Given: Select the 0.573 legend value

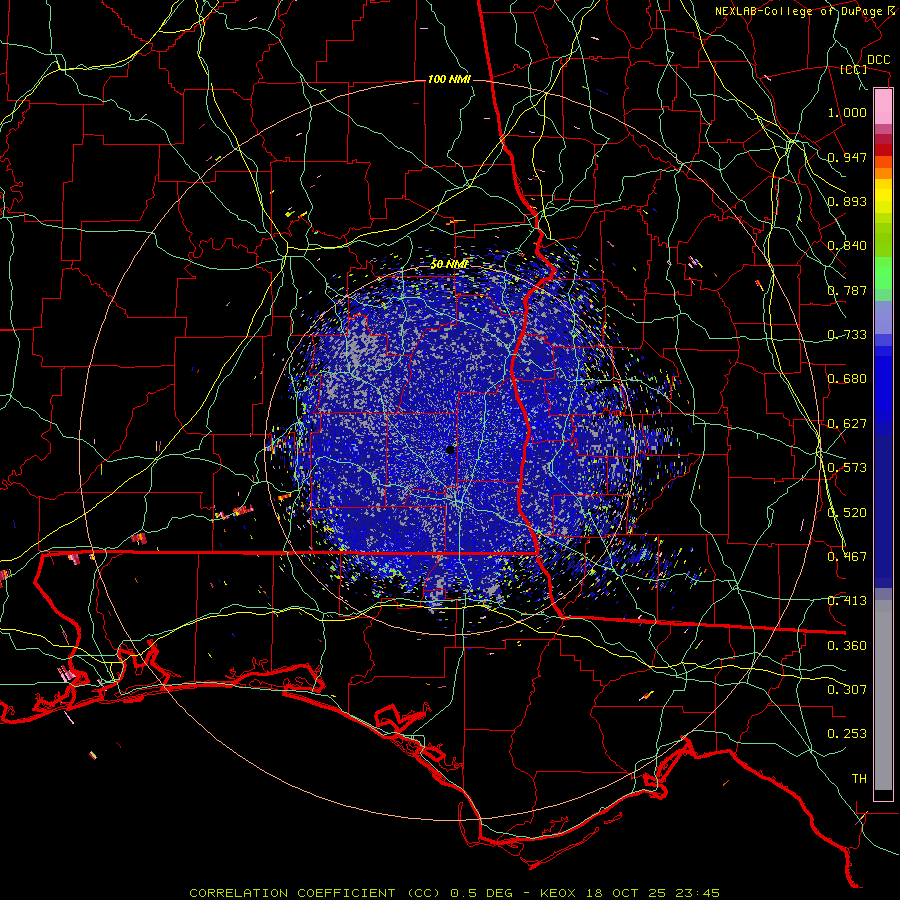Looking at the screenshot, I should click(847, 468).
